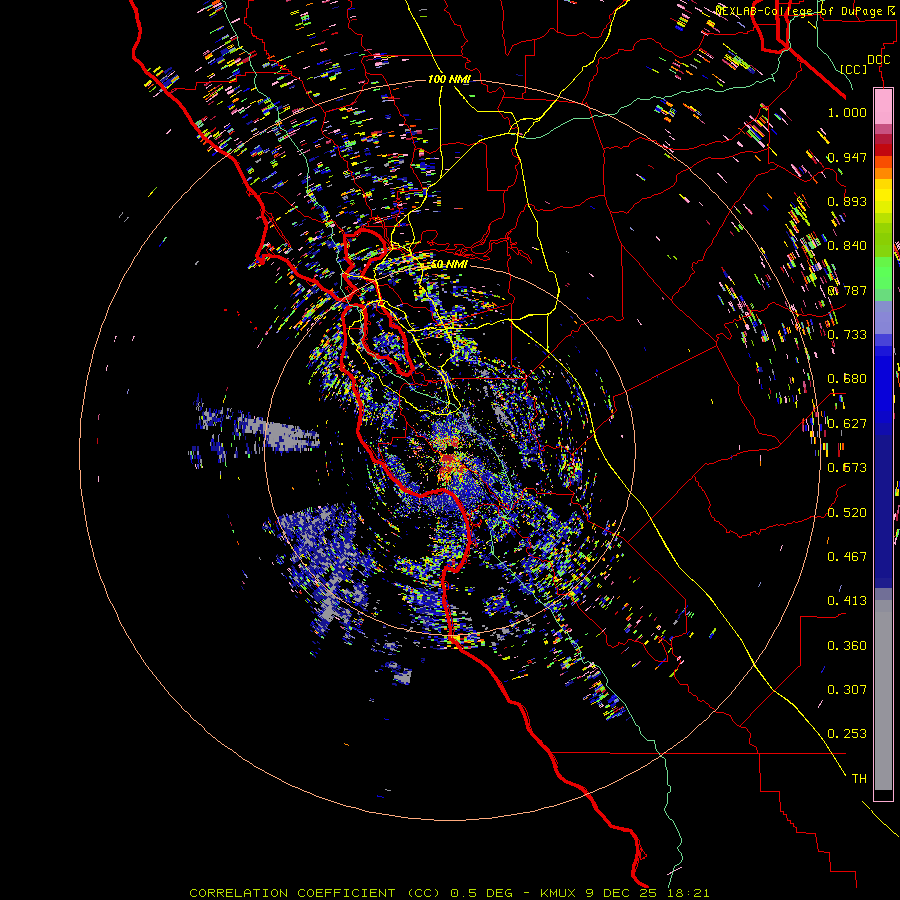Click the 0.520 legend value
This screenshot has width=900, height=900.
click(847, 513)
